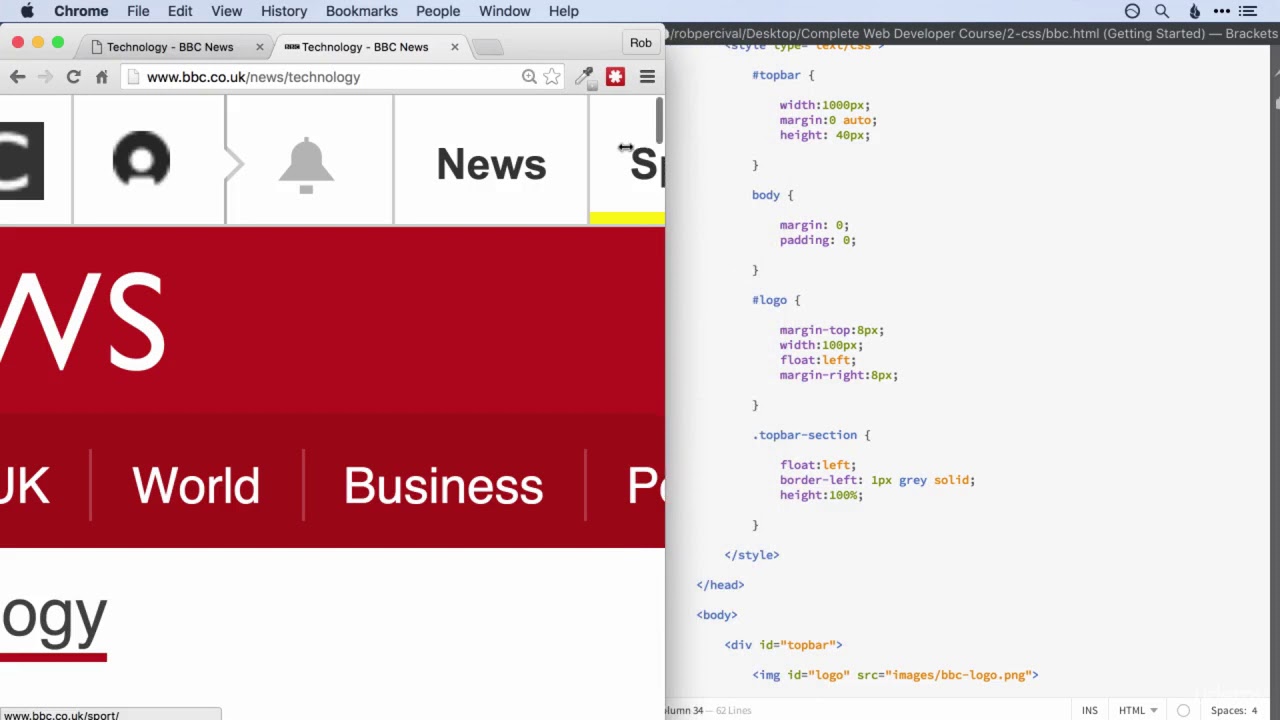Open the News link in BBC top bar
This screenshot has height=720, width=1280.
click(491, 164)
